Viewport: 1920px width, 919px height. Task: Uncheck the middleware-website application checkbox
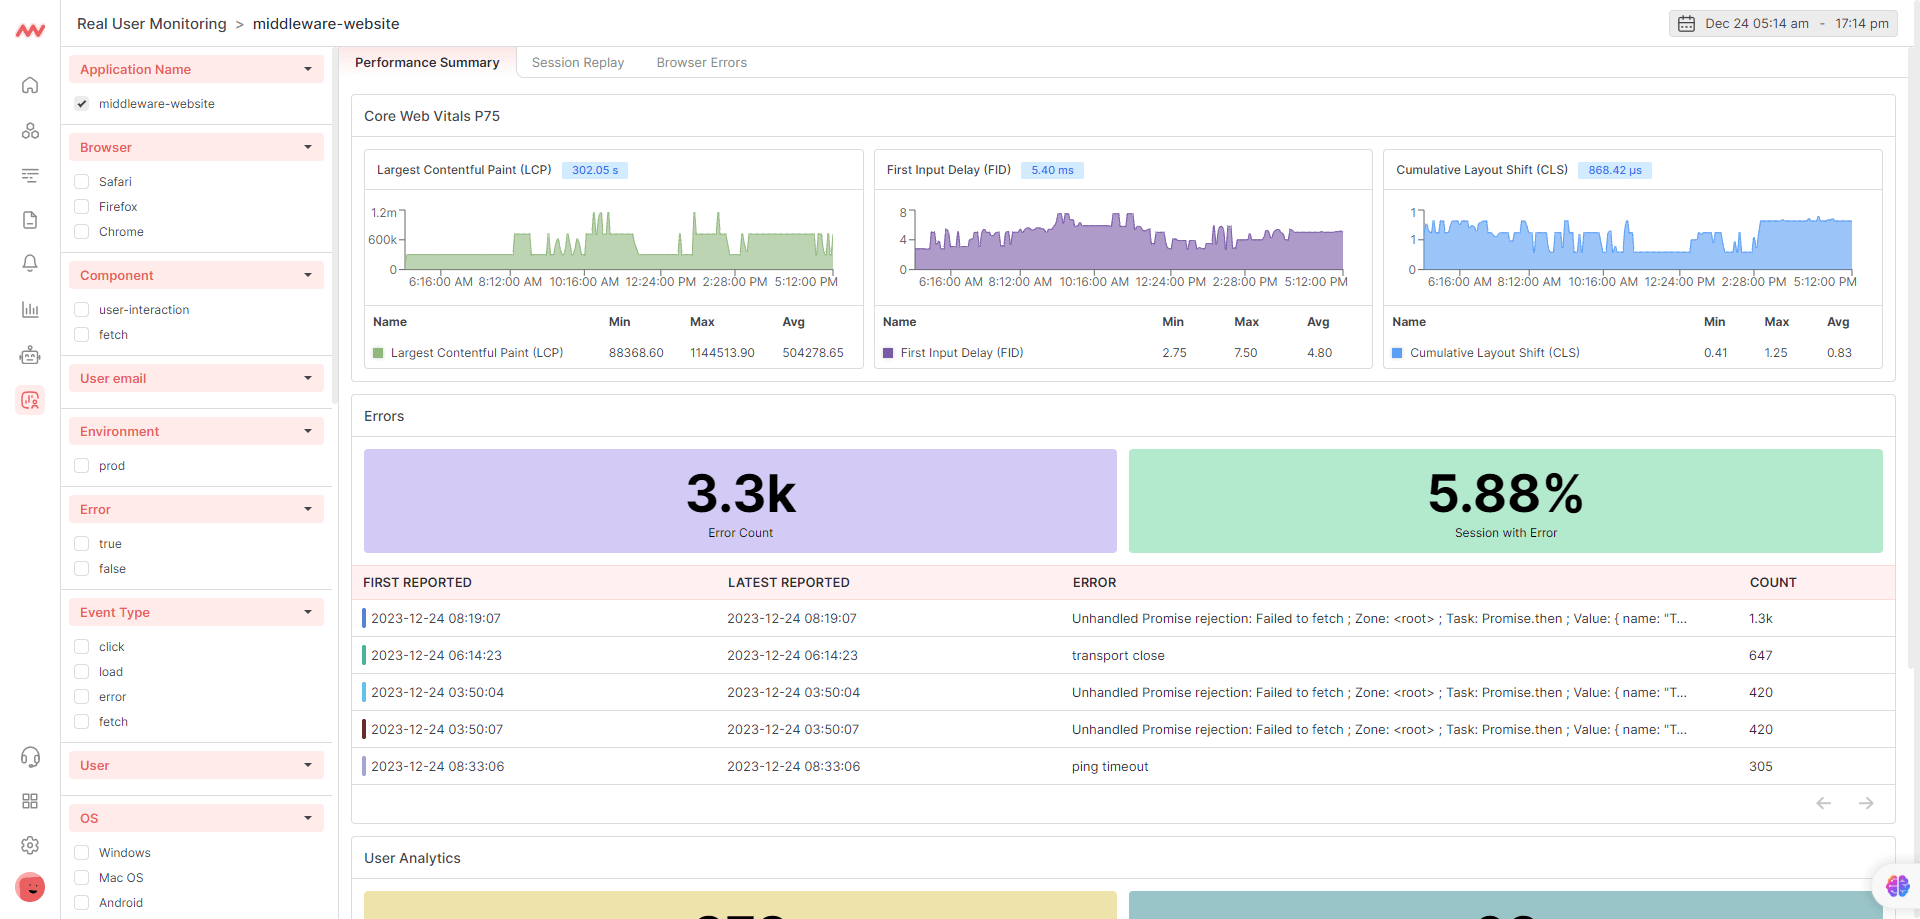tap(82, 104)
